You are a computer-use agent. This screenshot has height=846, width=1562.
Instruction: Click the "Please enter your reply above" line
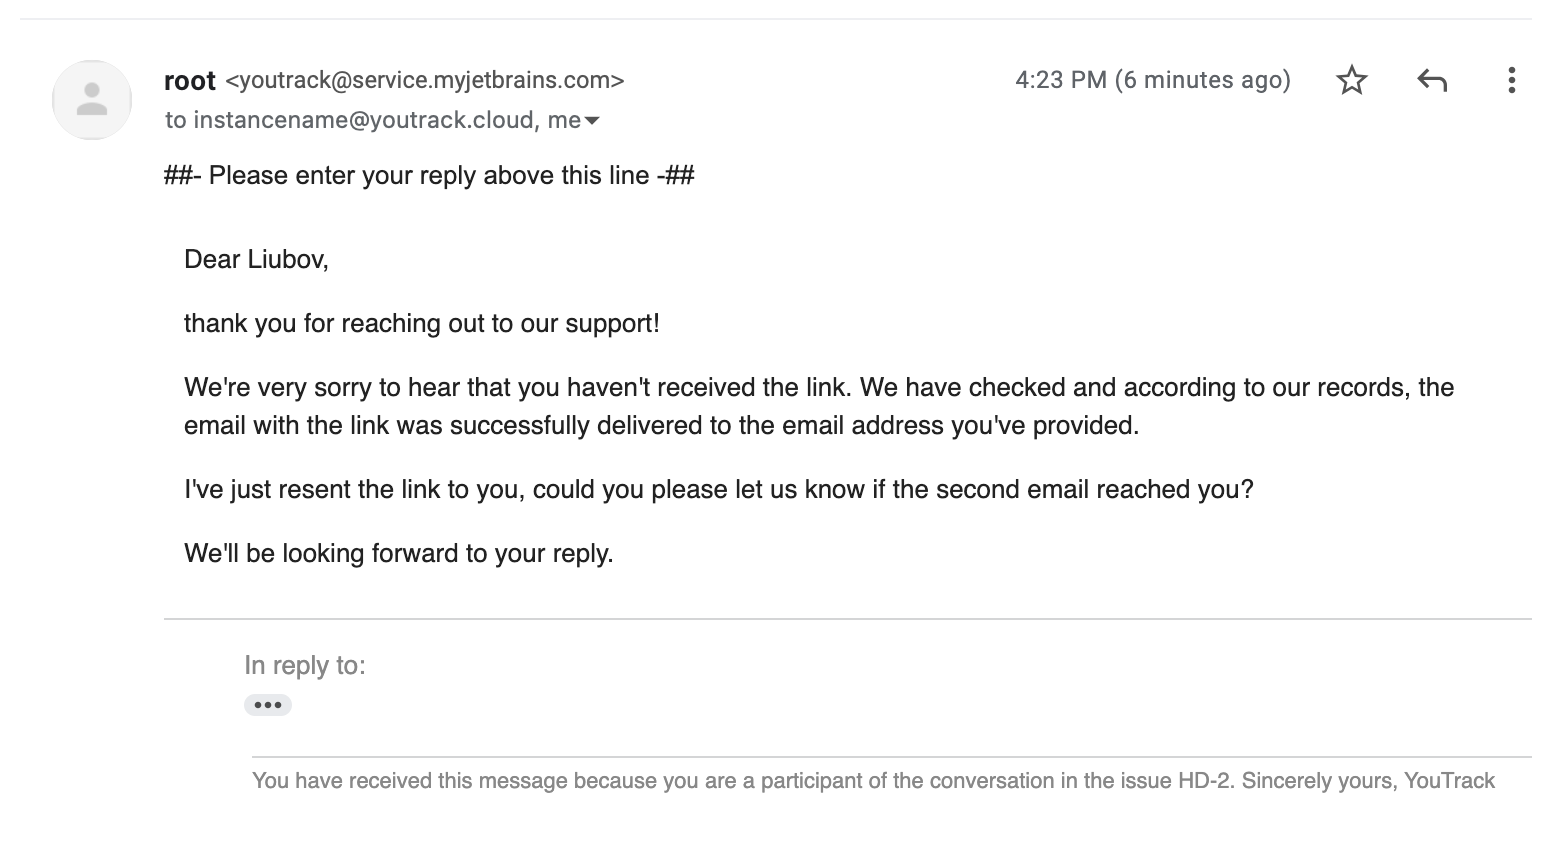(429, 176)
